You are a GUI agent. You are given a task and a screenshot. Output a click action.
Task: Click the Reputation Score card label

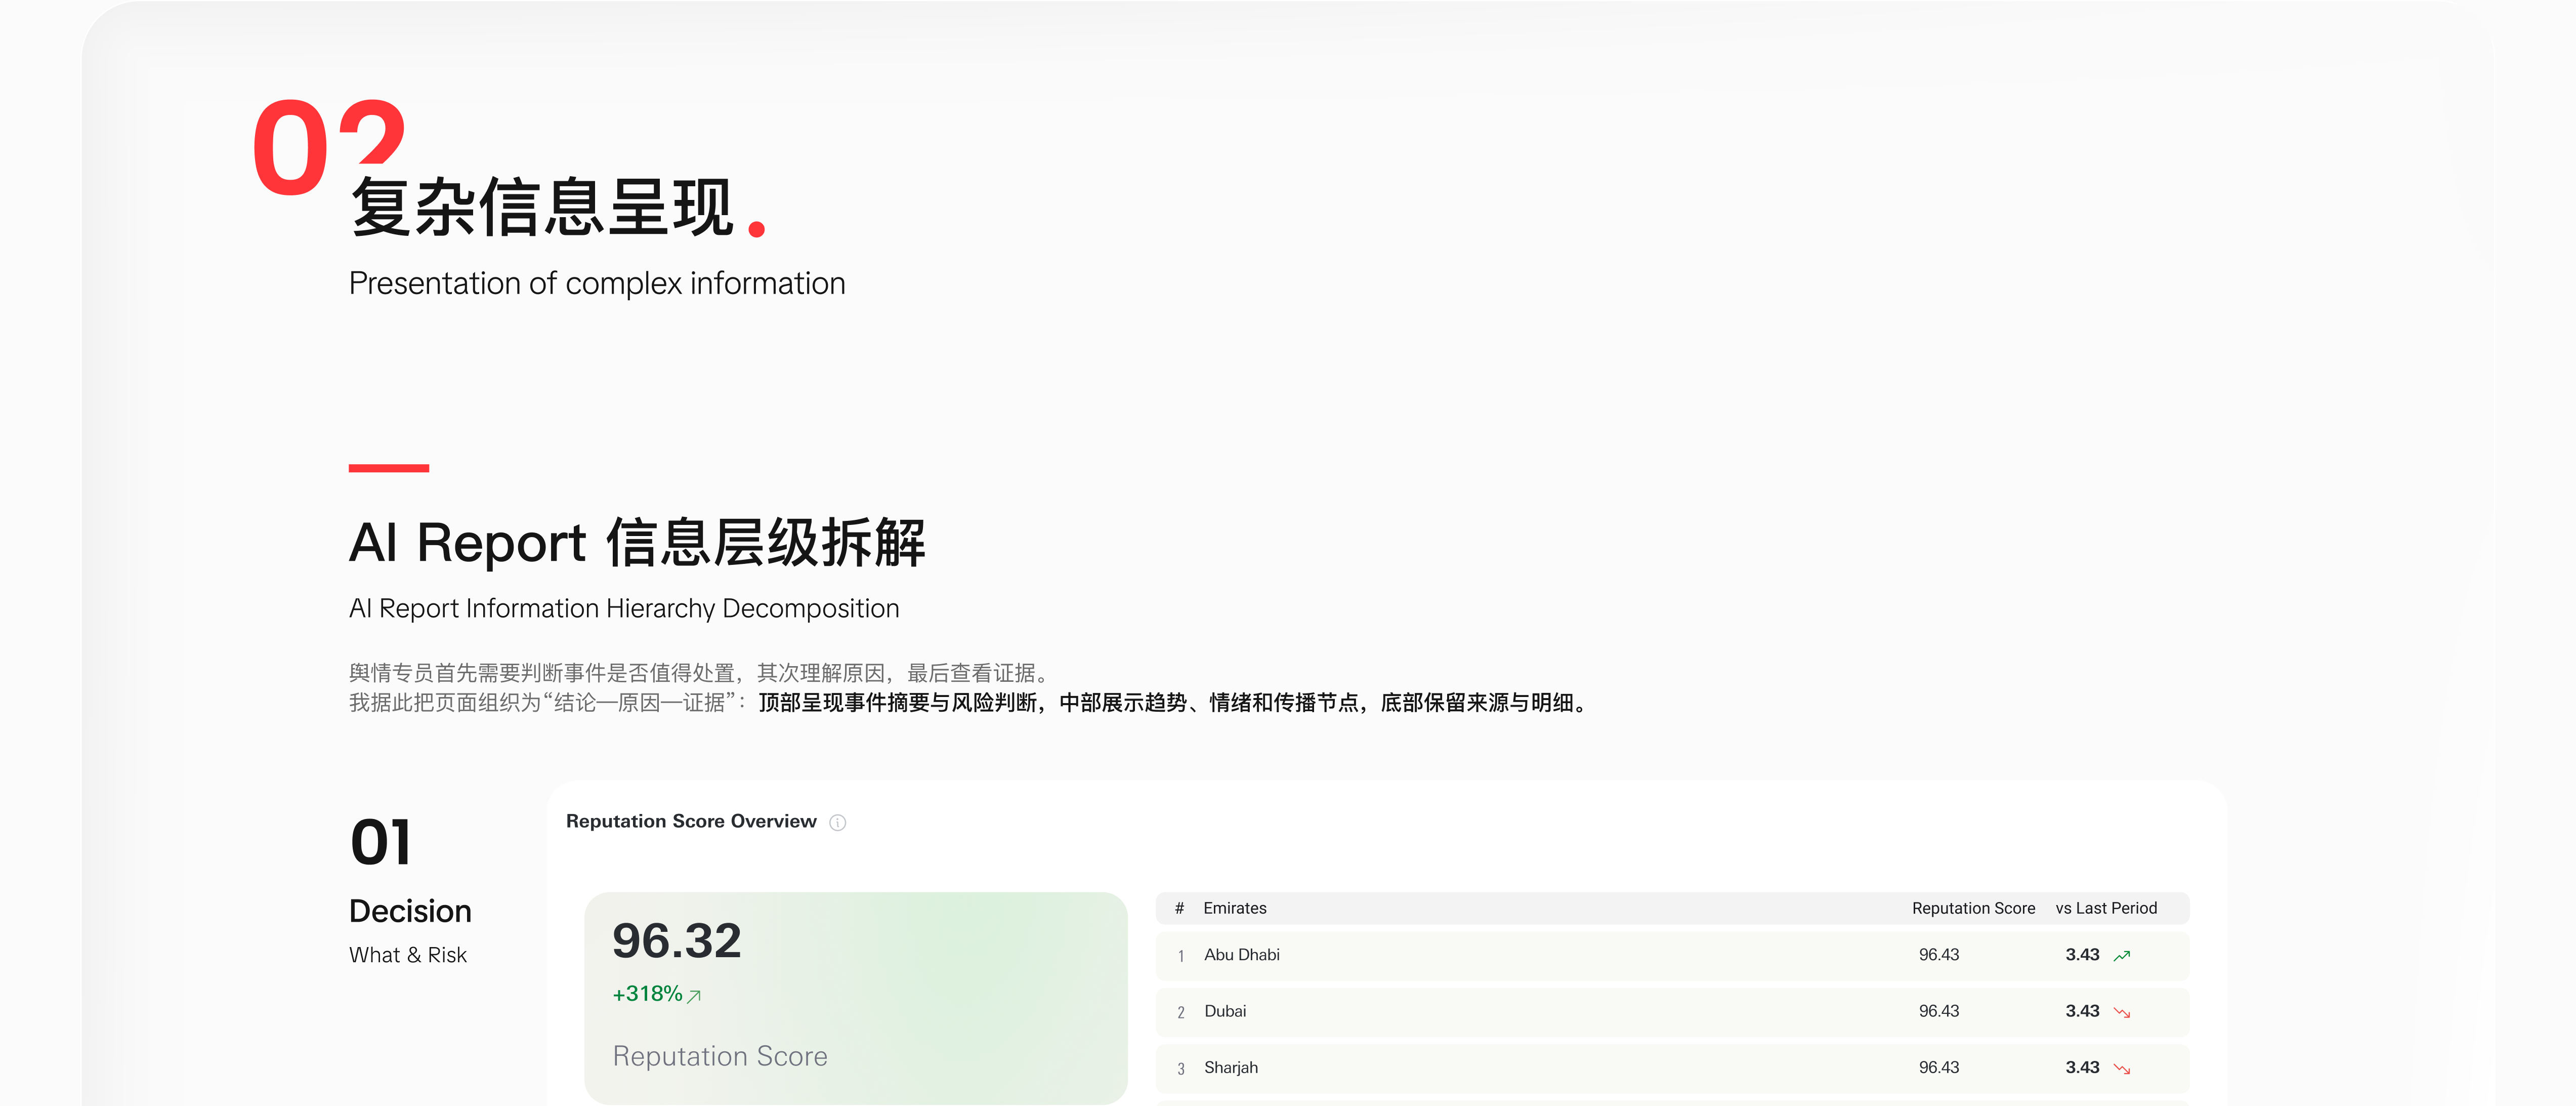point(720,1056)
